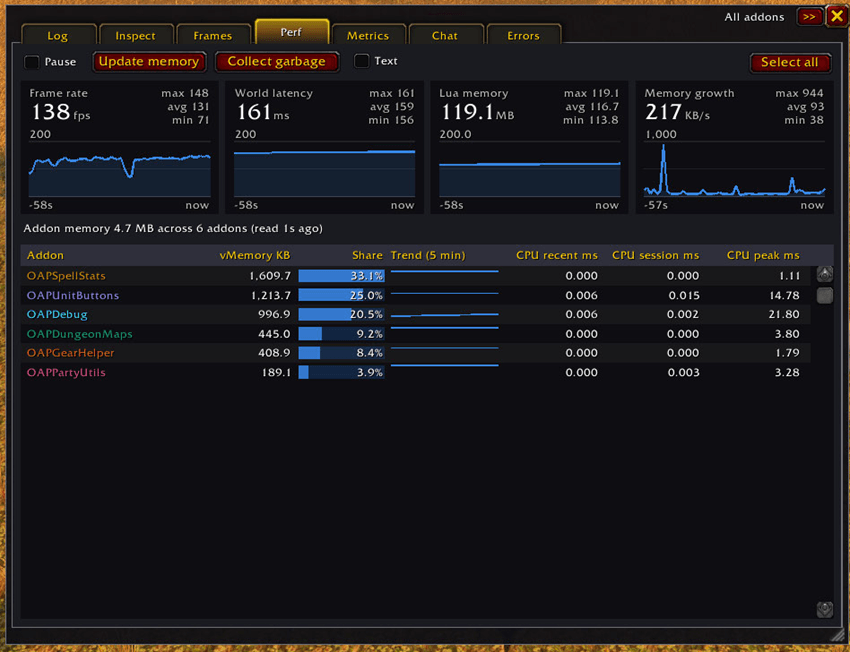Screen dimensions: 850x652
Task: Close the debug window
Action: coord(836,16)
